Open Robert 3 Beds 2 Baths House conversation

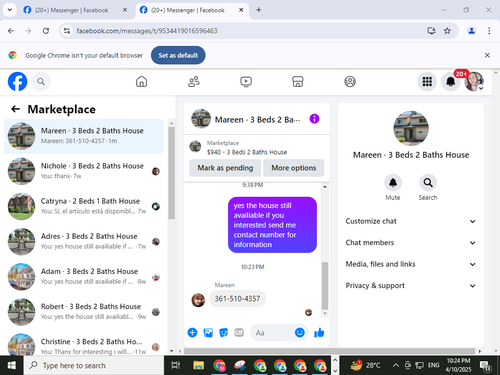(84, 312)
